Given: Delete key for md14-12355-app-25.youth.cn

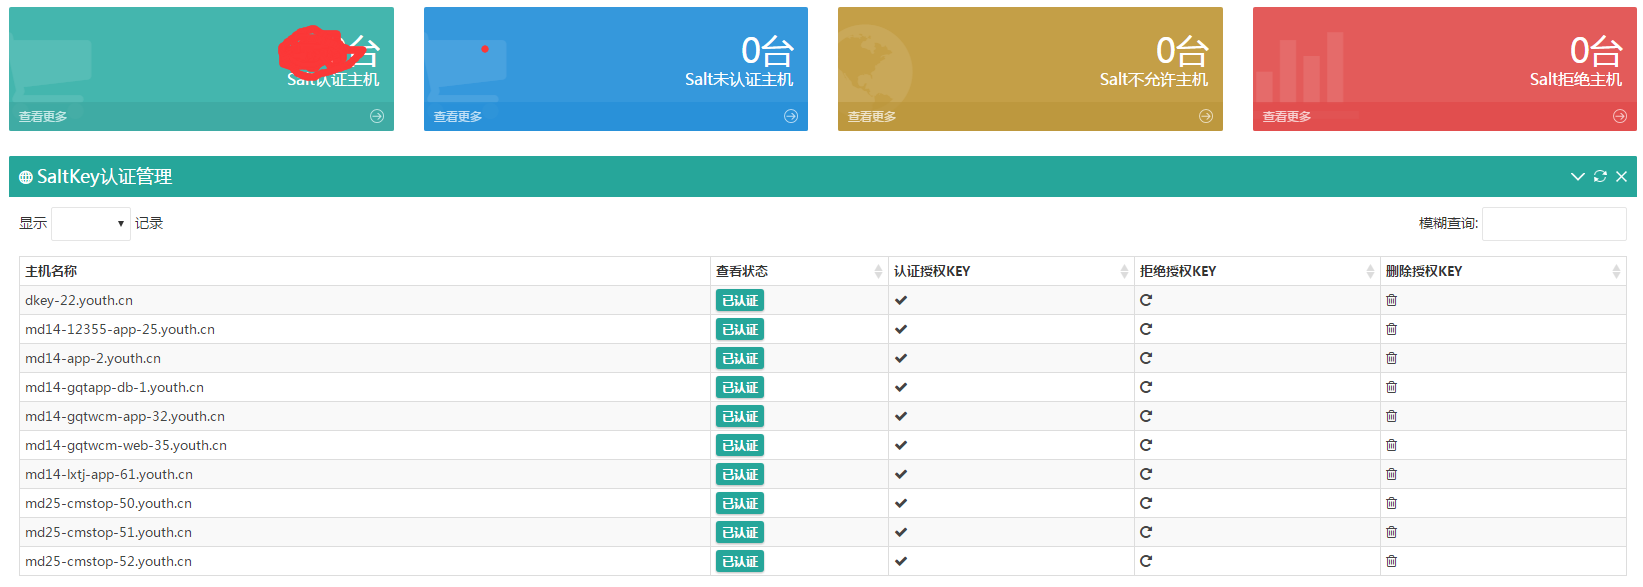Looking at the screenshot, I should point(1391,329).
